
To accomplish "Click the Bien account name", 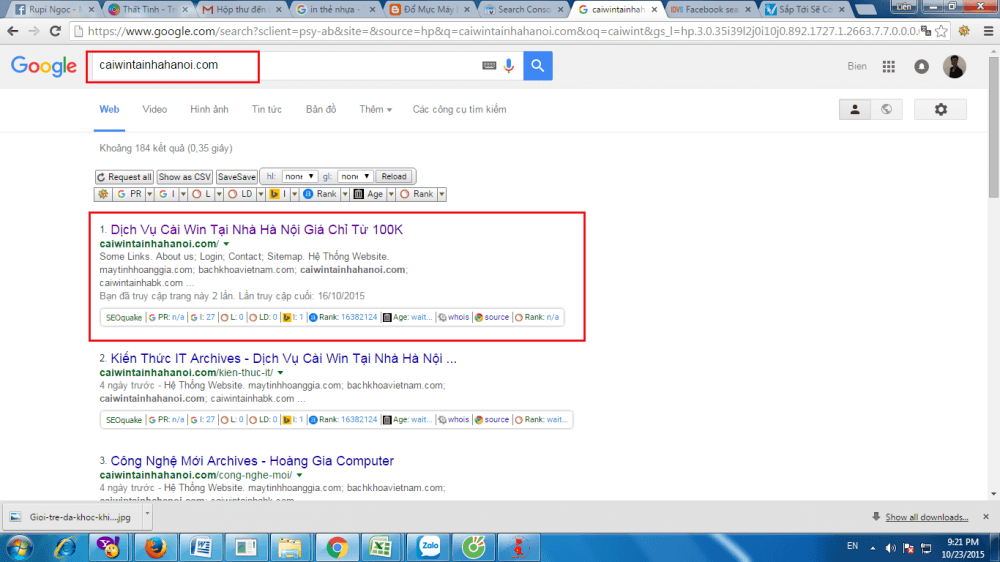I will pos(857,66).
